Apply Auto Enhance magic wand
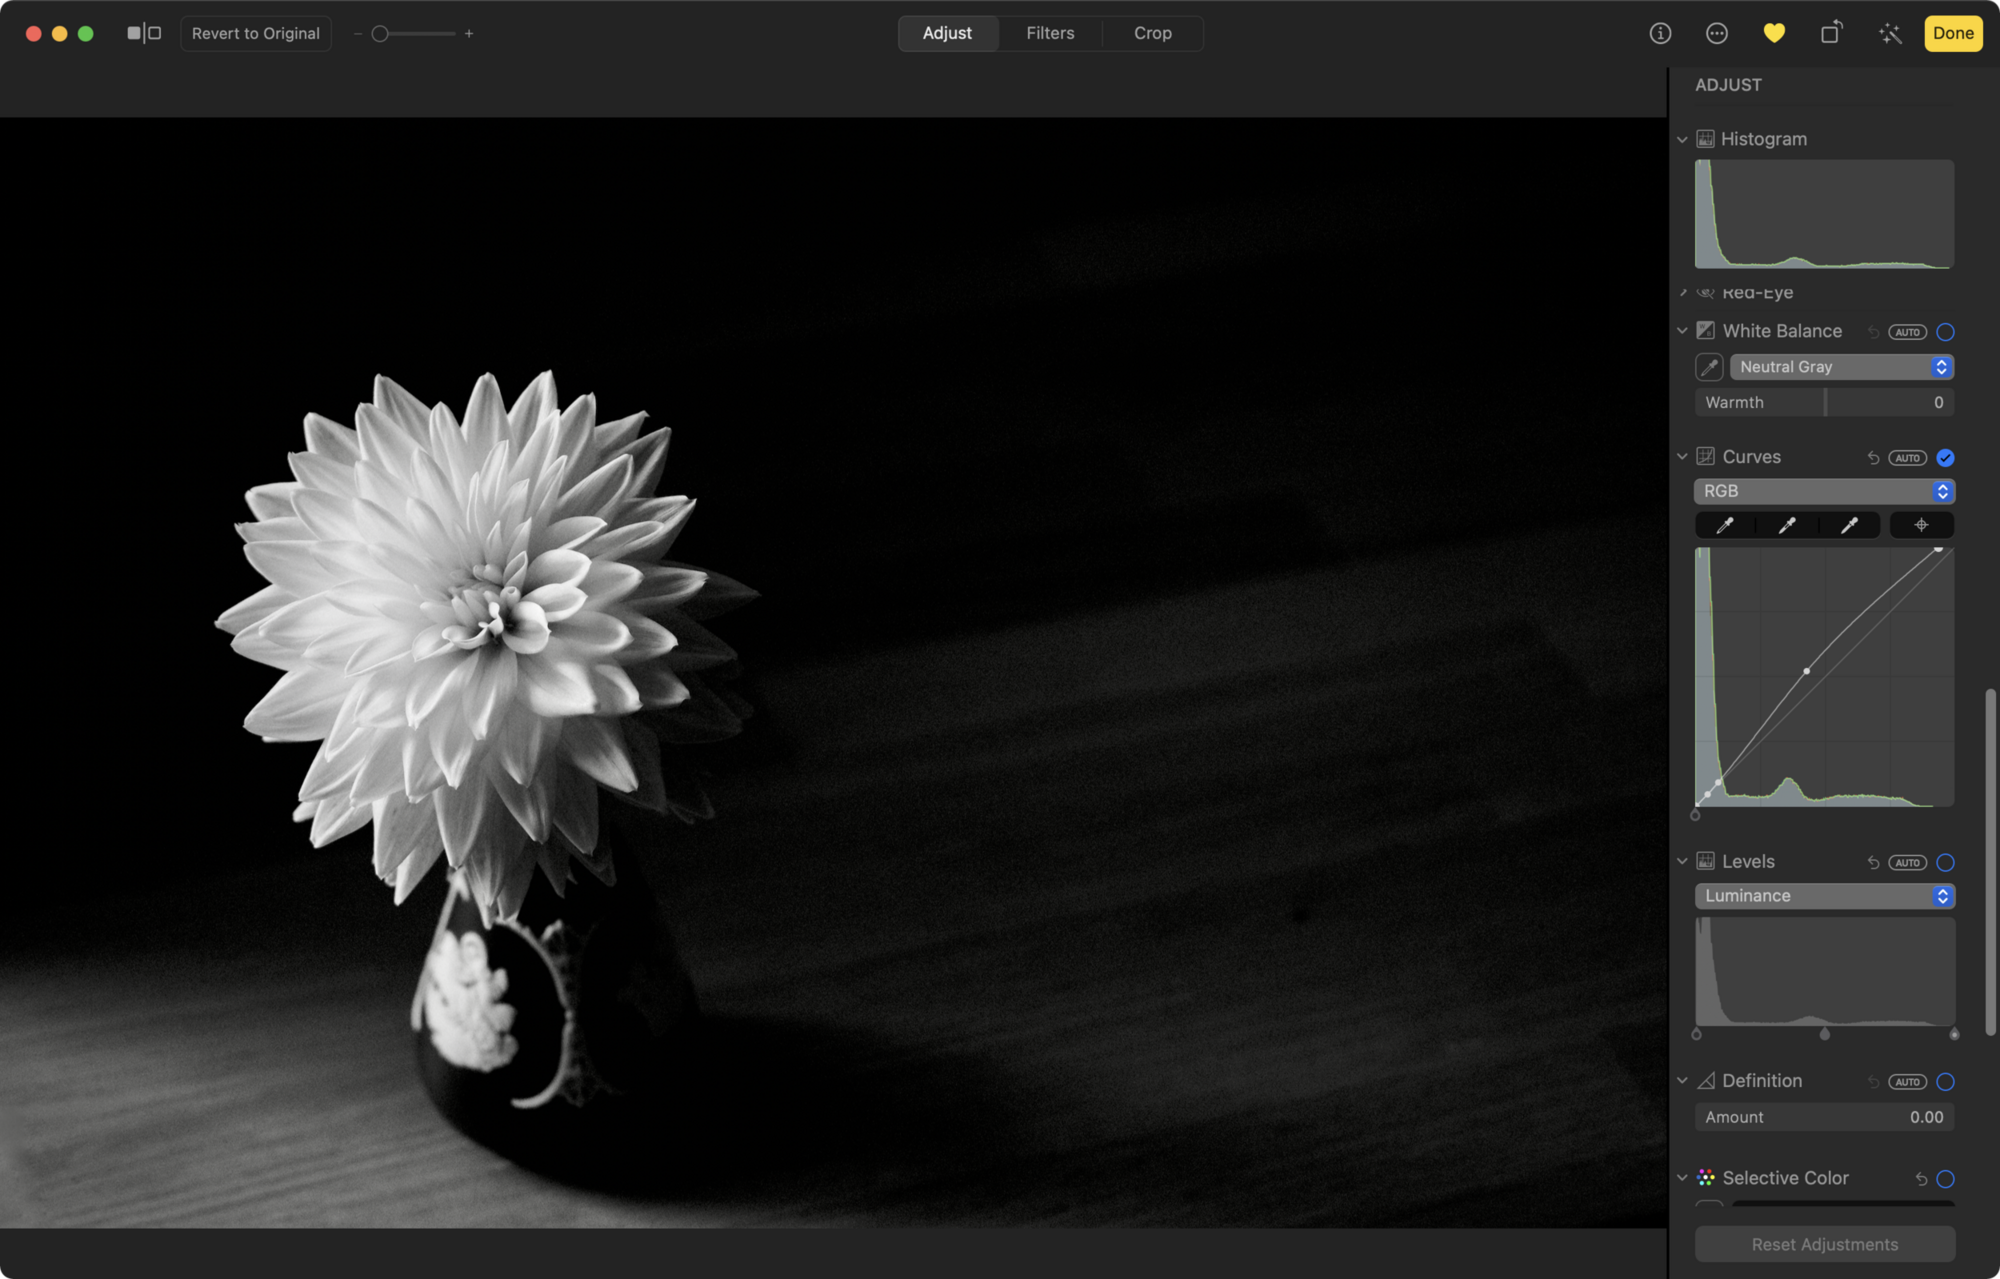This screenshot has height=1279, width=2000. [1889, 33]
